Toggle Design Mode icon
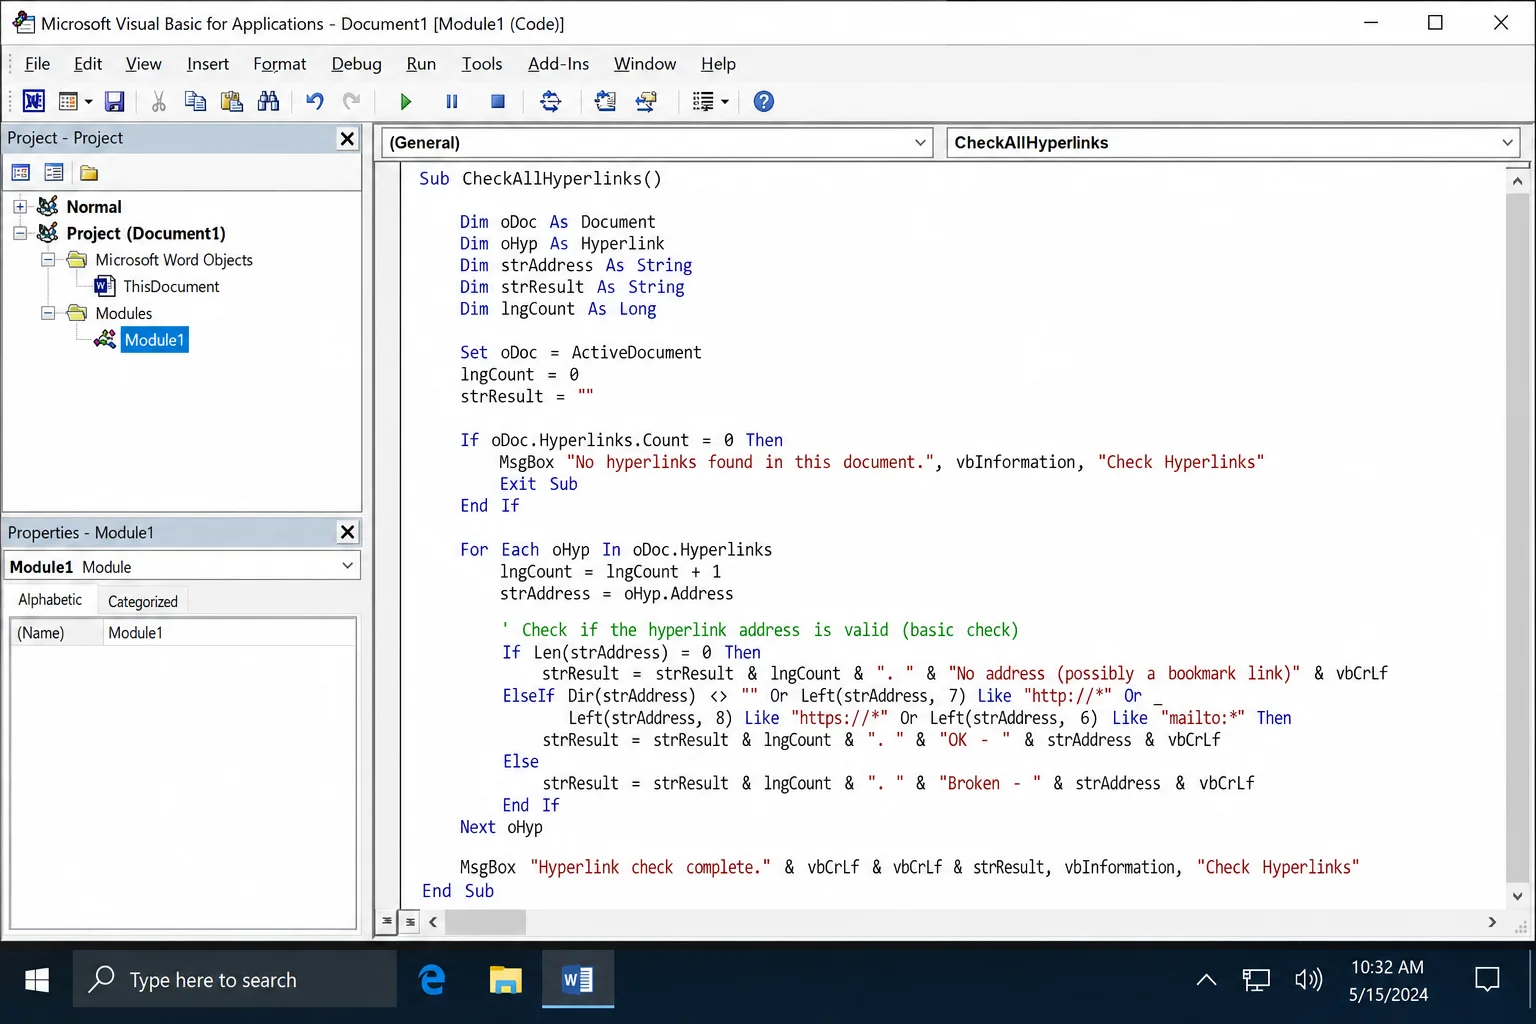This screenshot has height=1024, width=1536. (x=550, y=101)
